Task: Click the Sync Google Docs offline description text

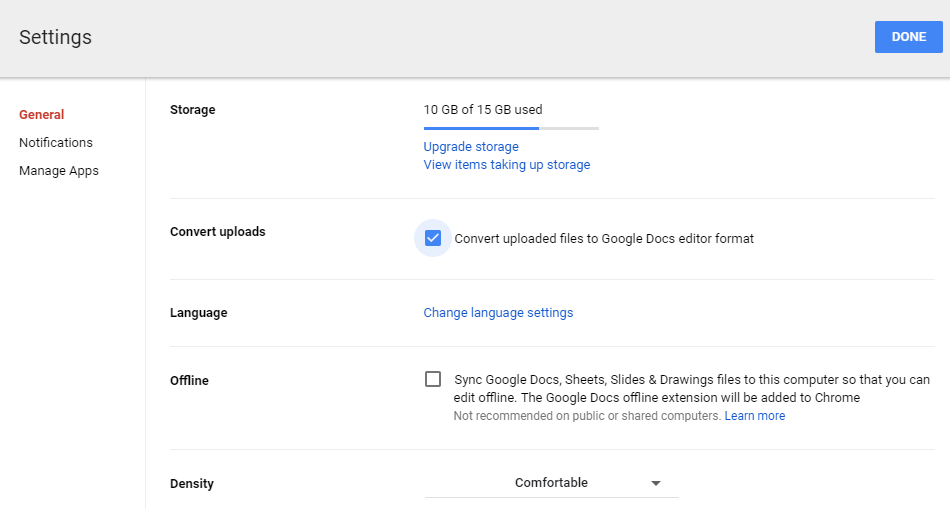Action: coord(691,388)
